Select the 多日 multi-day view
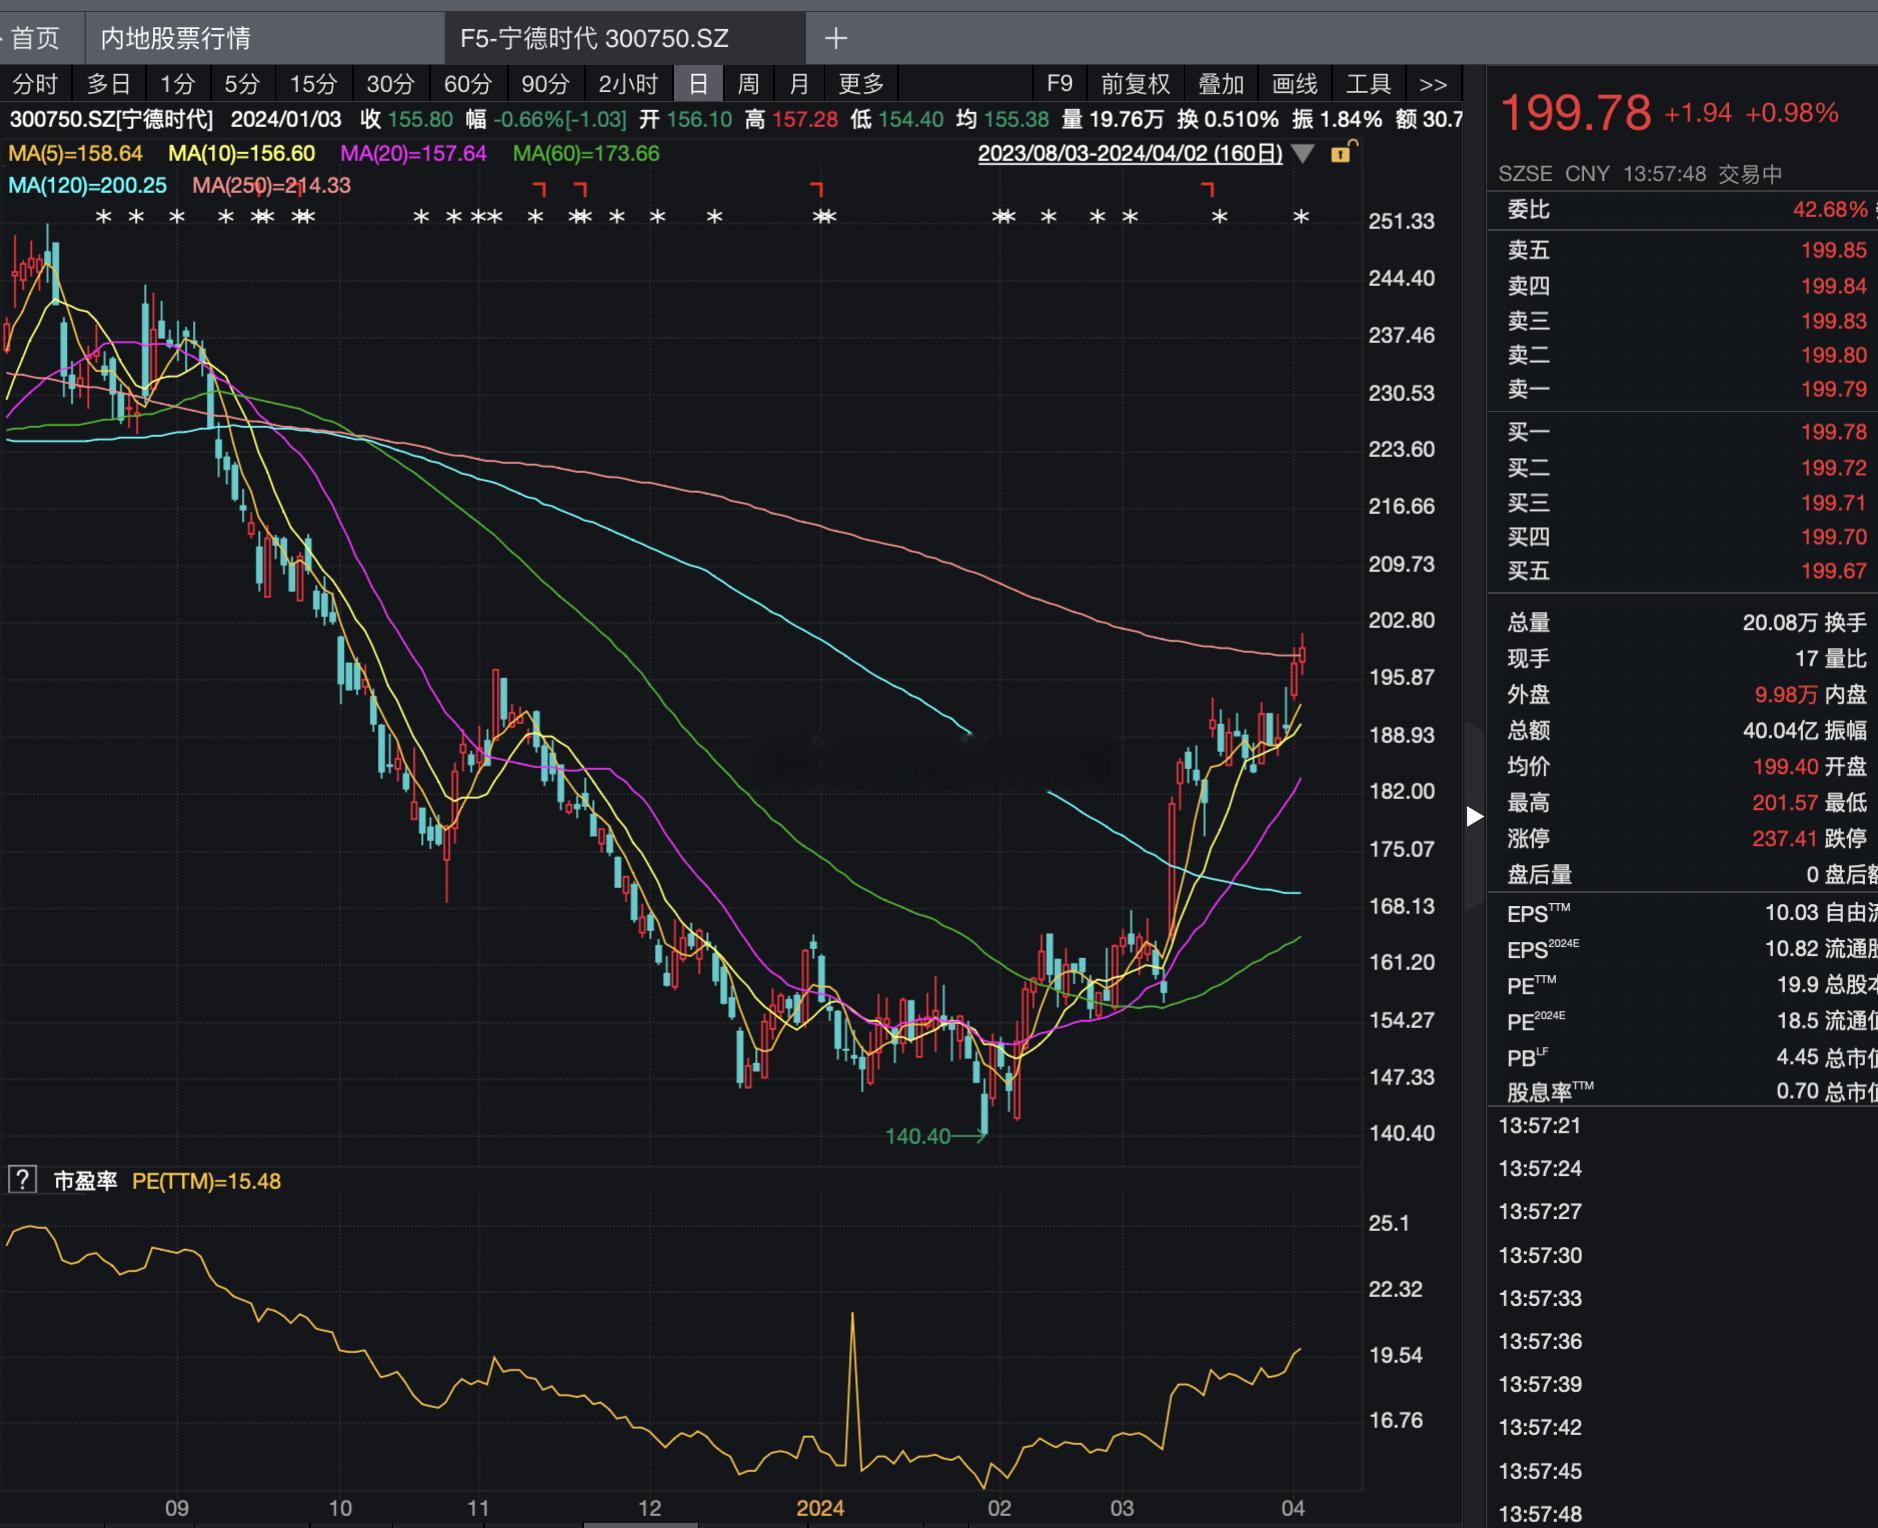The width and height of the screenshot is (1878, 1528). click(109, 85)
